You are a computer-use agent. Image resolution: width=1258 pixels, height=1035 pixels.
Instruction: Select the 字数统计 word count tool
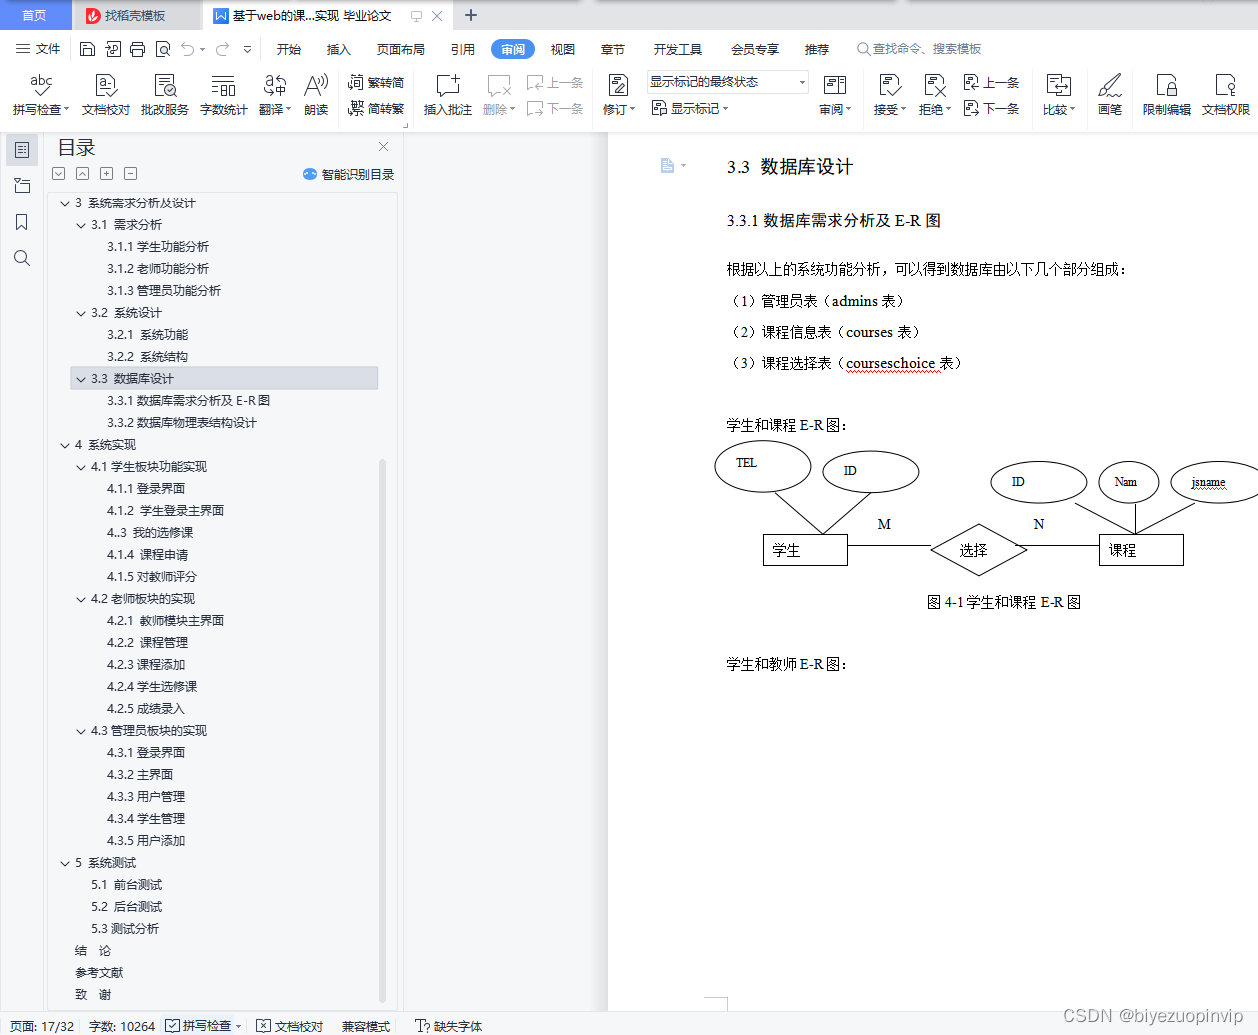(223, 95)
